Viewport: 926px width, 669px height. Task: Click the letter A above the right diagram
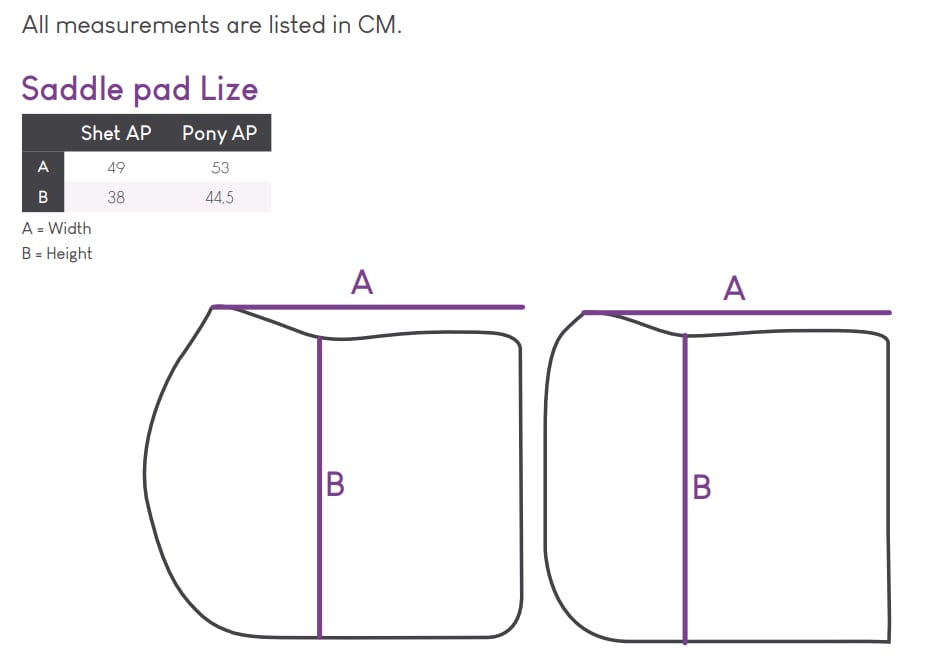(x=734, y=289)
